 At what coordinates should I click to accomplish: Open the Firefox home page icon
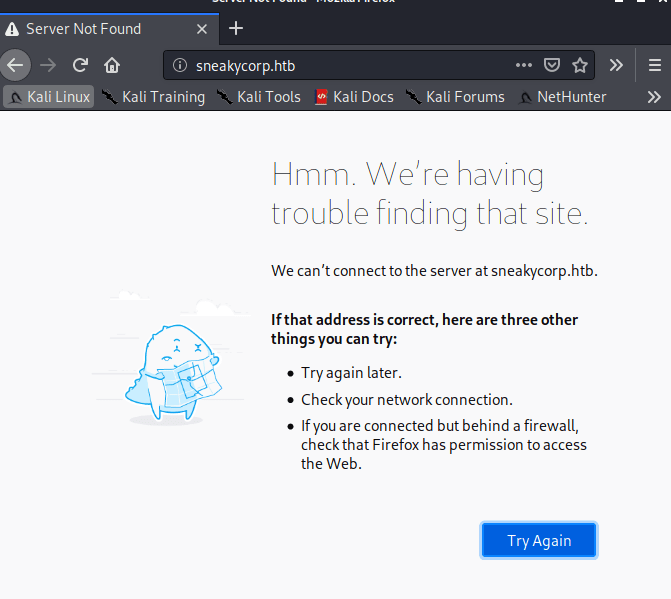coord(112,65)
